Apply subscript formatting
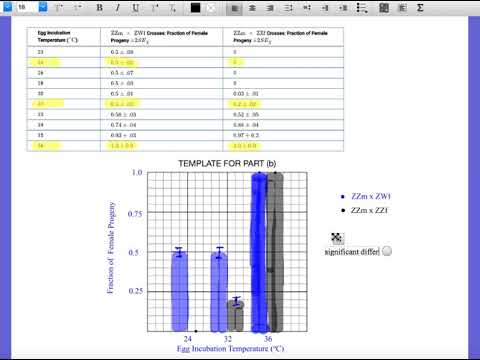The image size is (480, 360). pyautogui.click(x=172, y=8)
